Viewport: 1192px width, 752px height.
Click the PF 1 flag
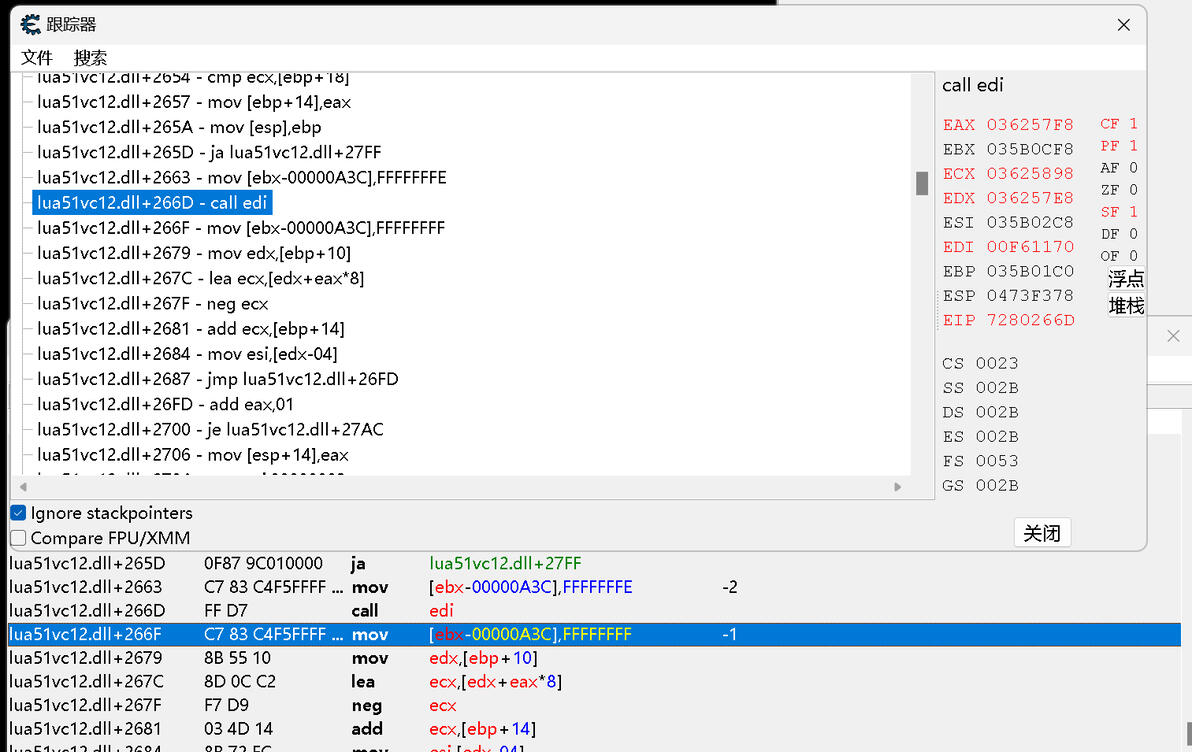(x=1119, y=145)
